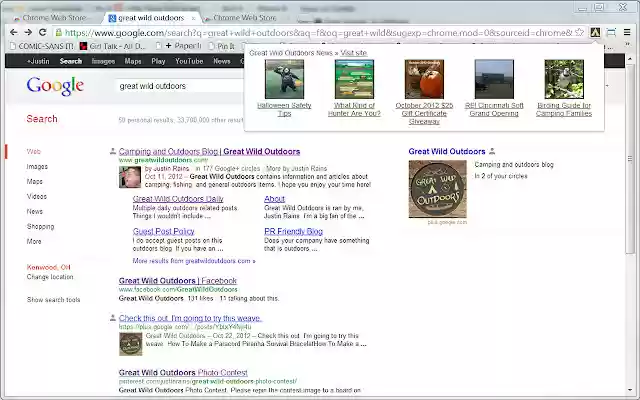This screenshot has width=640, height=400.
Task: Open Great Wild Outdoors Photo Contest result
Action: click(183, 373)
